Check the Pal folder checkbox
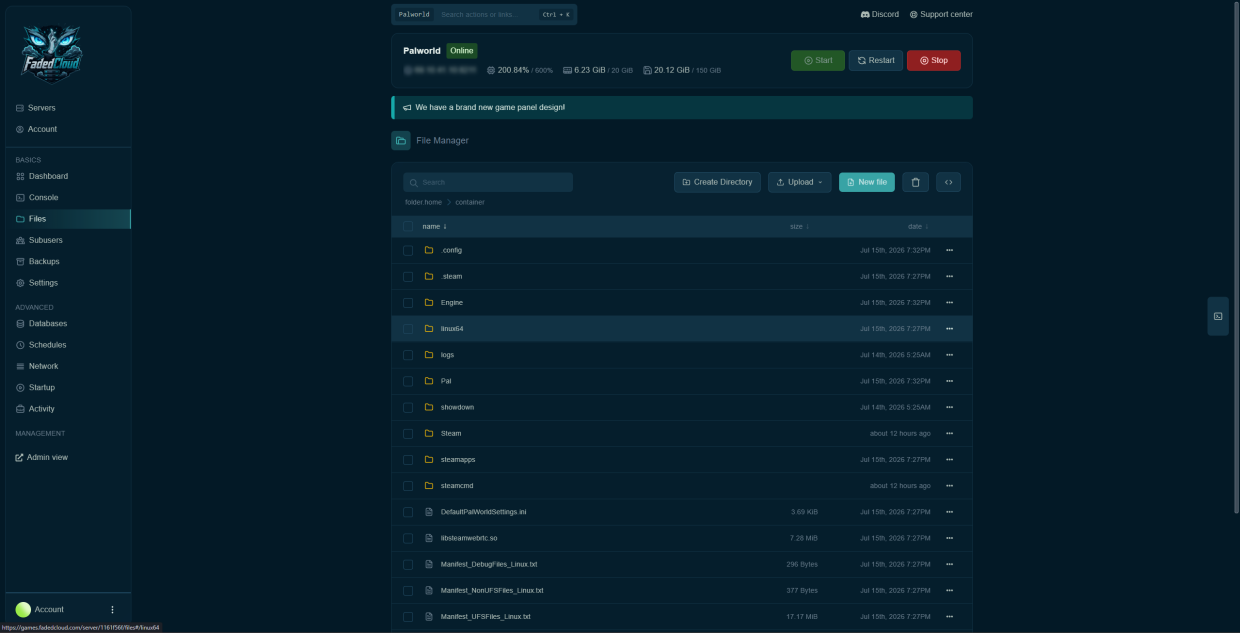 click(x=408, y=381)
